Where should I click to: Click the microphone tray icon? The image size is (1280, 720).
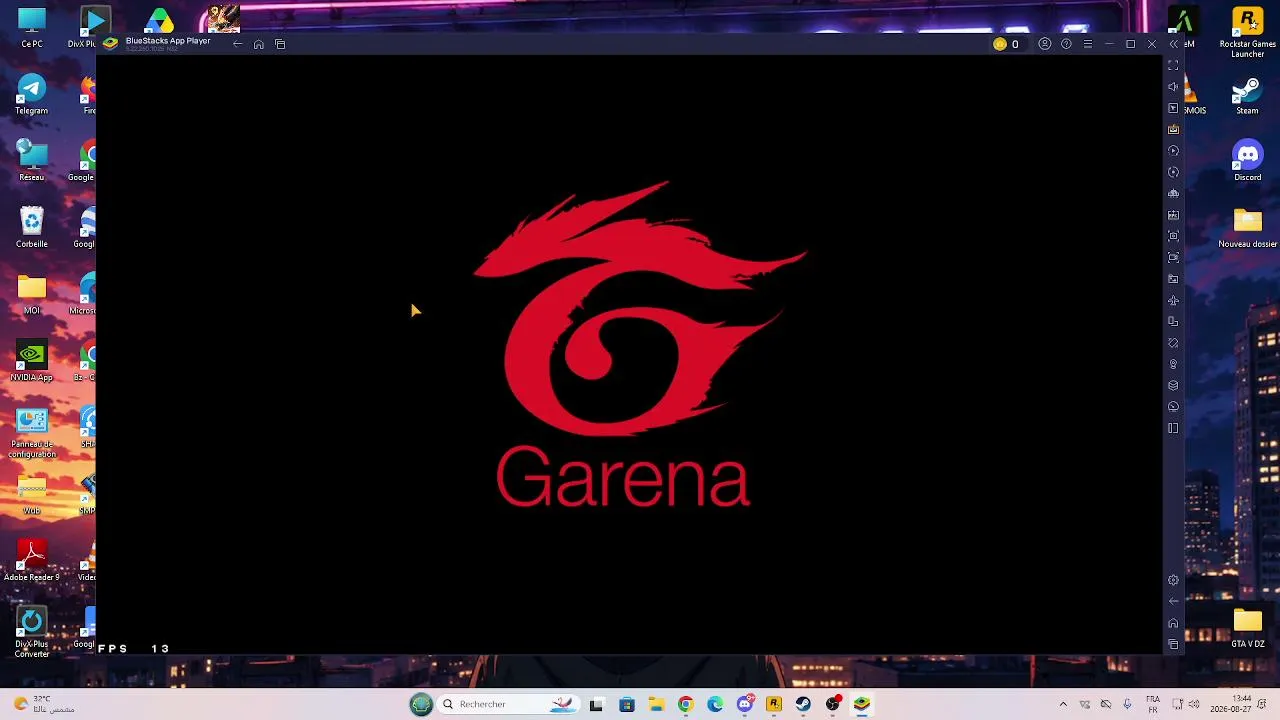(x=1127, y=704)
